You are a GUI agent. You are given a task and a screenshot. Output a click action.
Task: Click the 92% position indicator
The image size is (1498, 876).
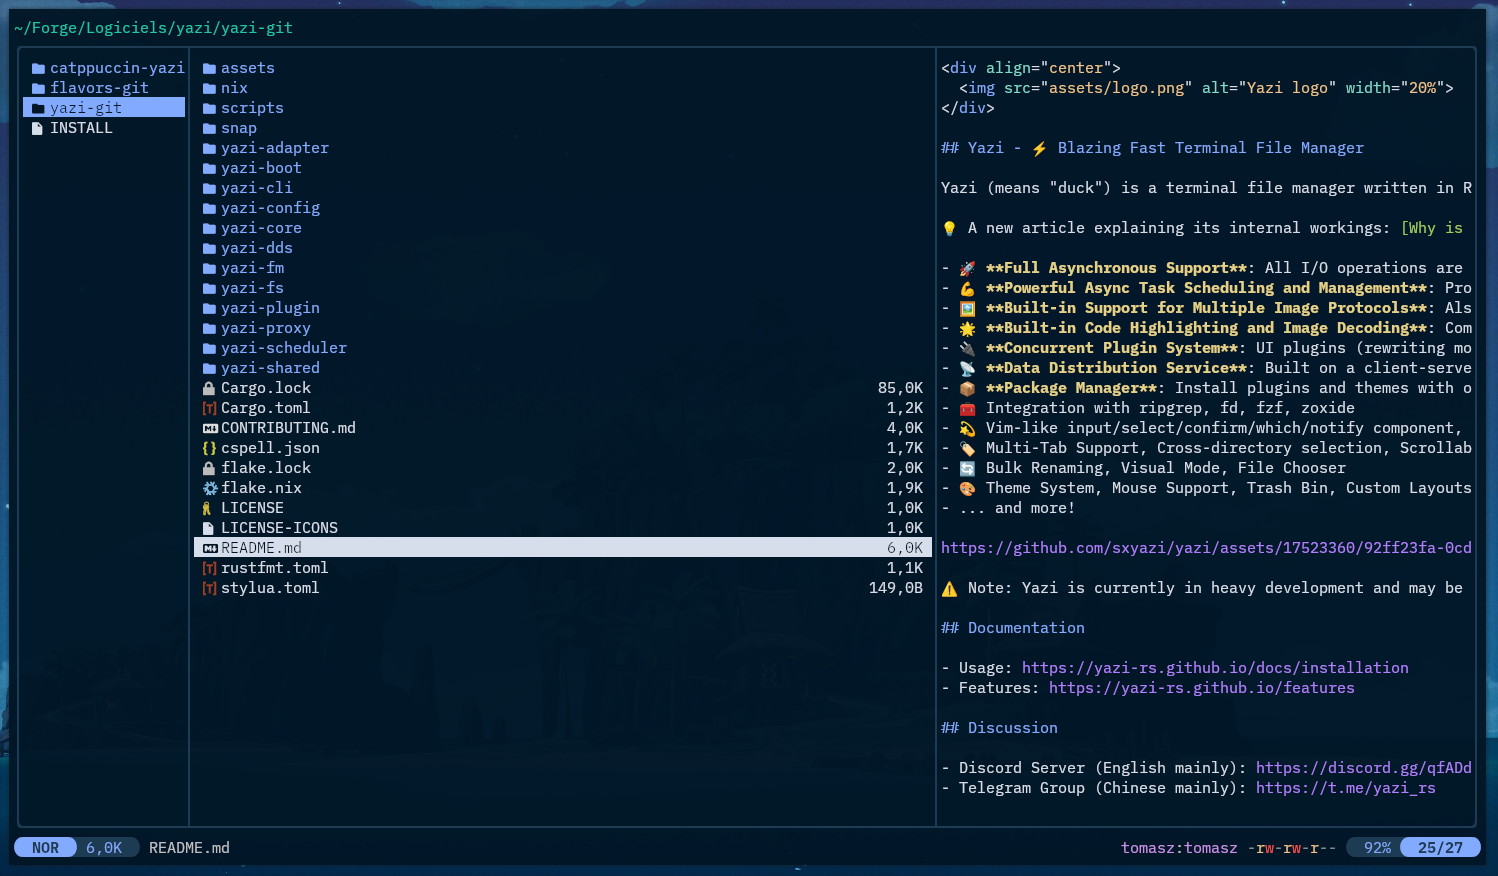tap(1377, 848)
